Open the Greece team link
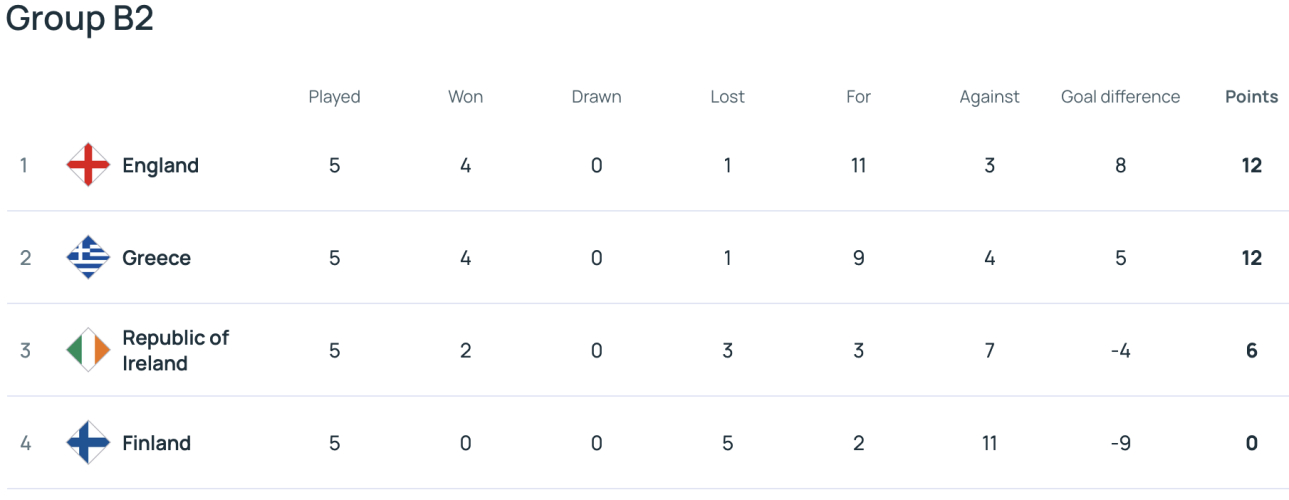This screenshot has height=500, width=1289. coord(156,258)
